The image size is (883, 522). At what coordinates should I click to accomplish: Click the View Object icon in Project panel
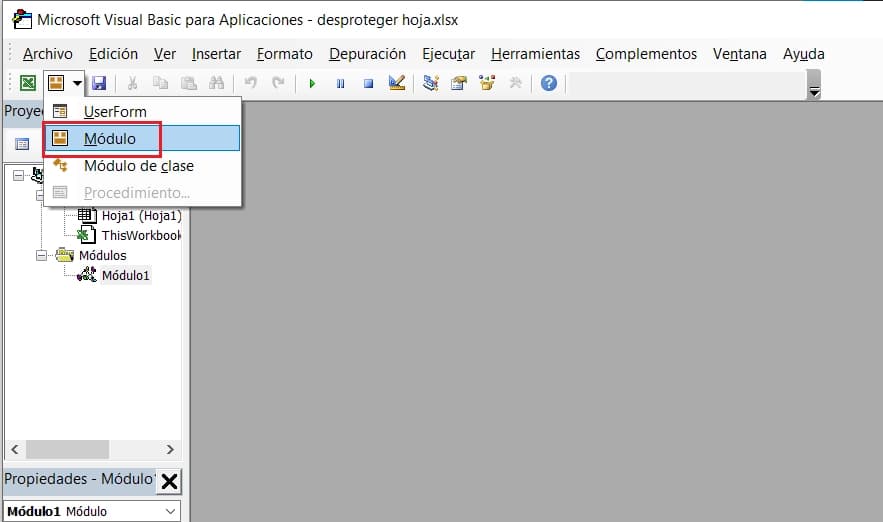22,144
